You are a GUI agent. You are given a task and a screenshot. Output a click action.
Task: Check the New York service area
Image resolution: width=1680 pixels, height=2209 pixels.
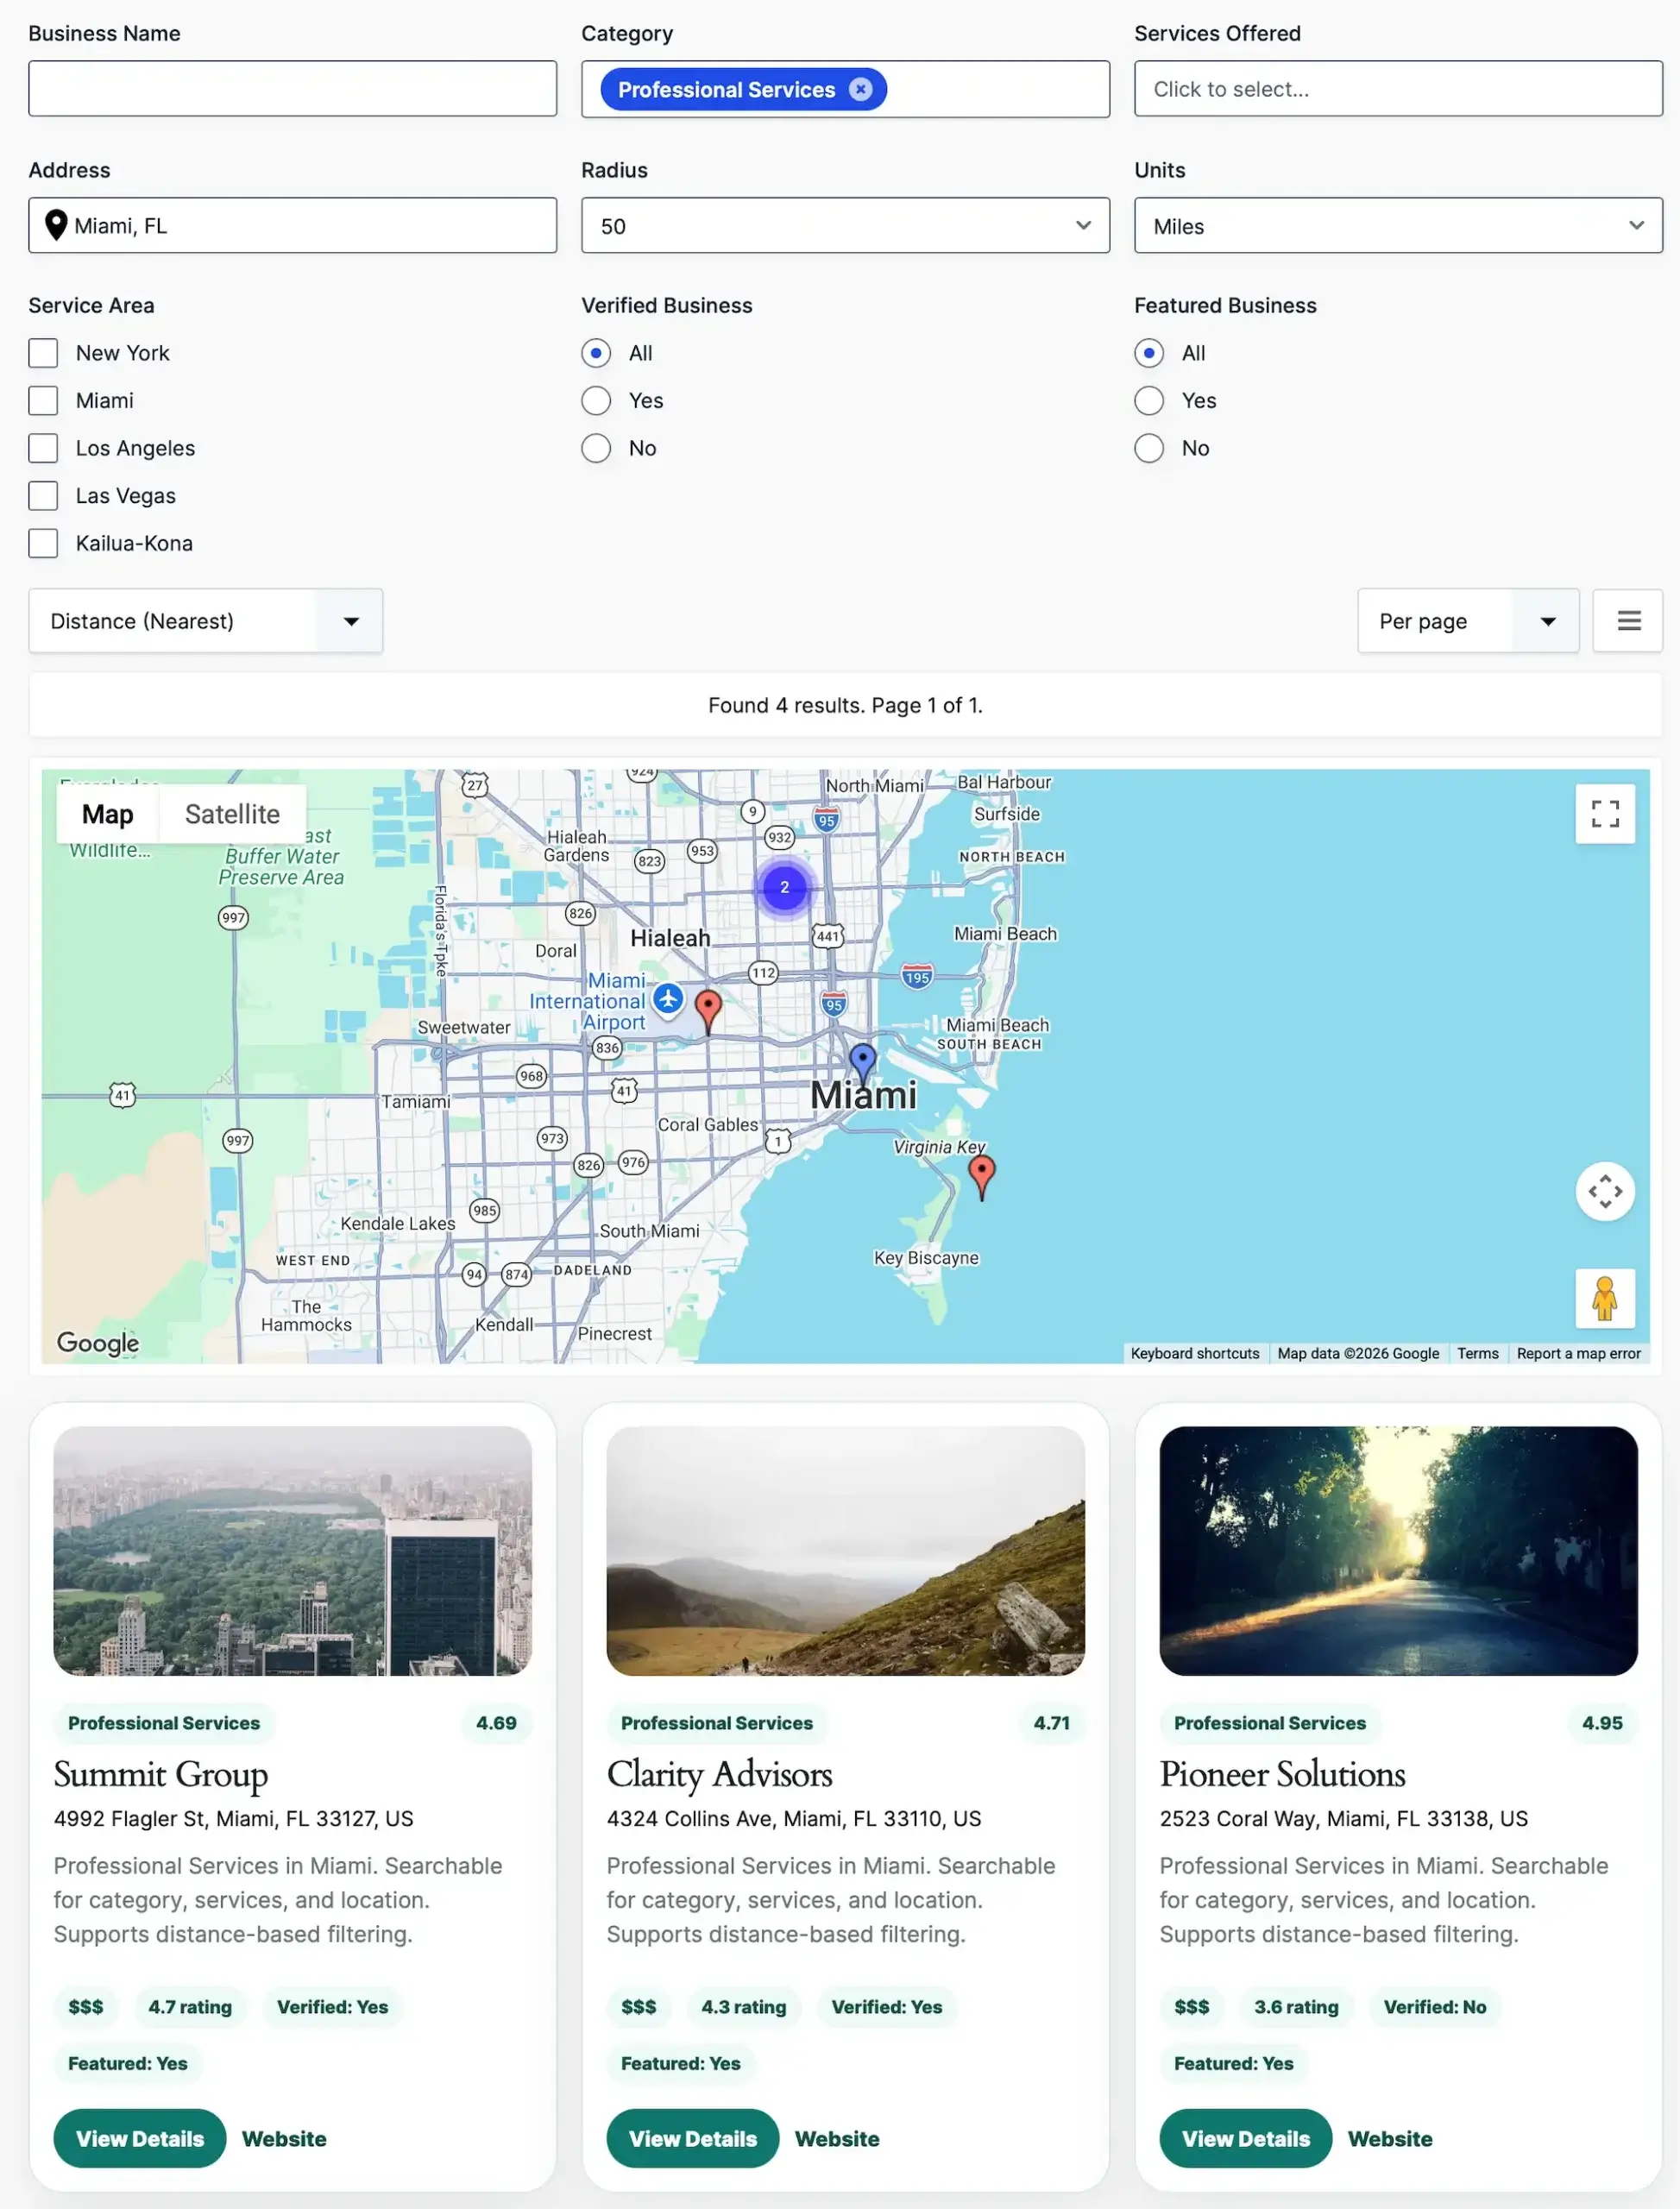[x=43, y=353]
